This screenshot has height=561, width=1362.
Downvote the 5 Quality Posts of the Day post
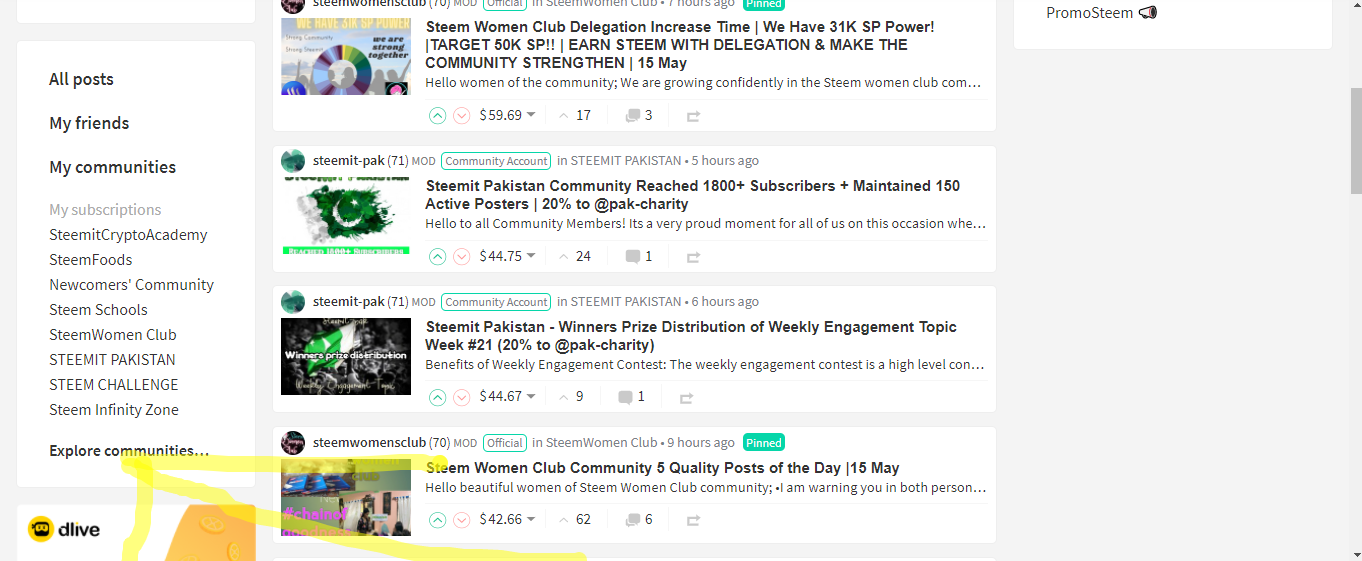[x=462, y=520]
